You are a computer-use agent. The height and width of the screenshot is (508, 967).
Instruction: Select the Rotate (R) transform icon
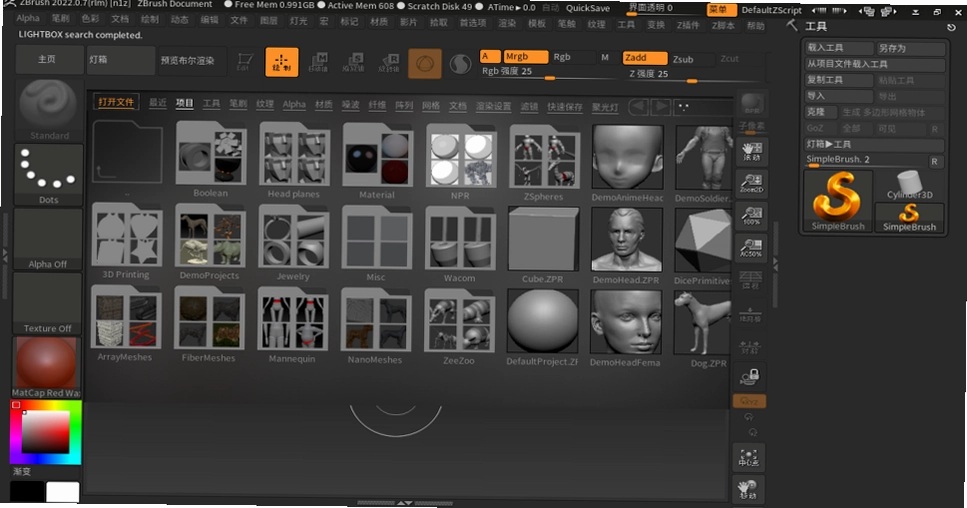[389, 63]
